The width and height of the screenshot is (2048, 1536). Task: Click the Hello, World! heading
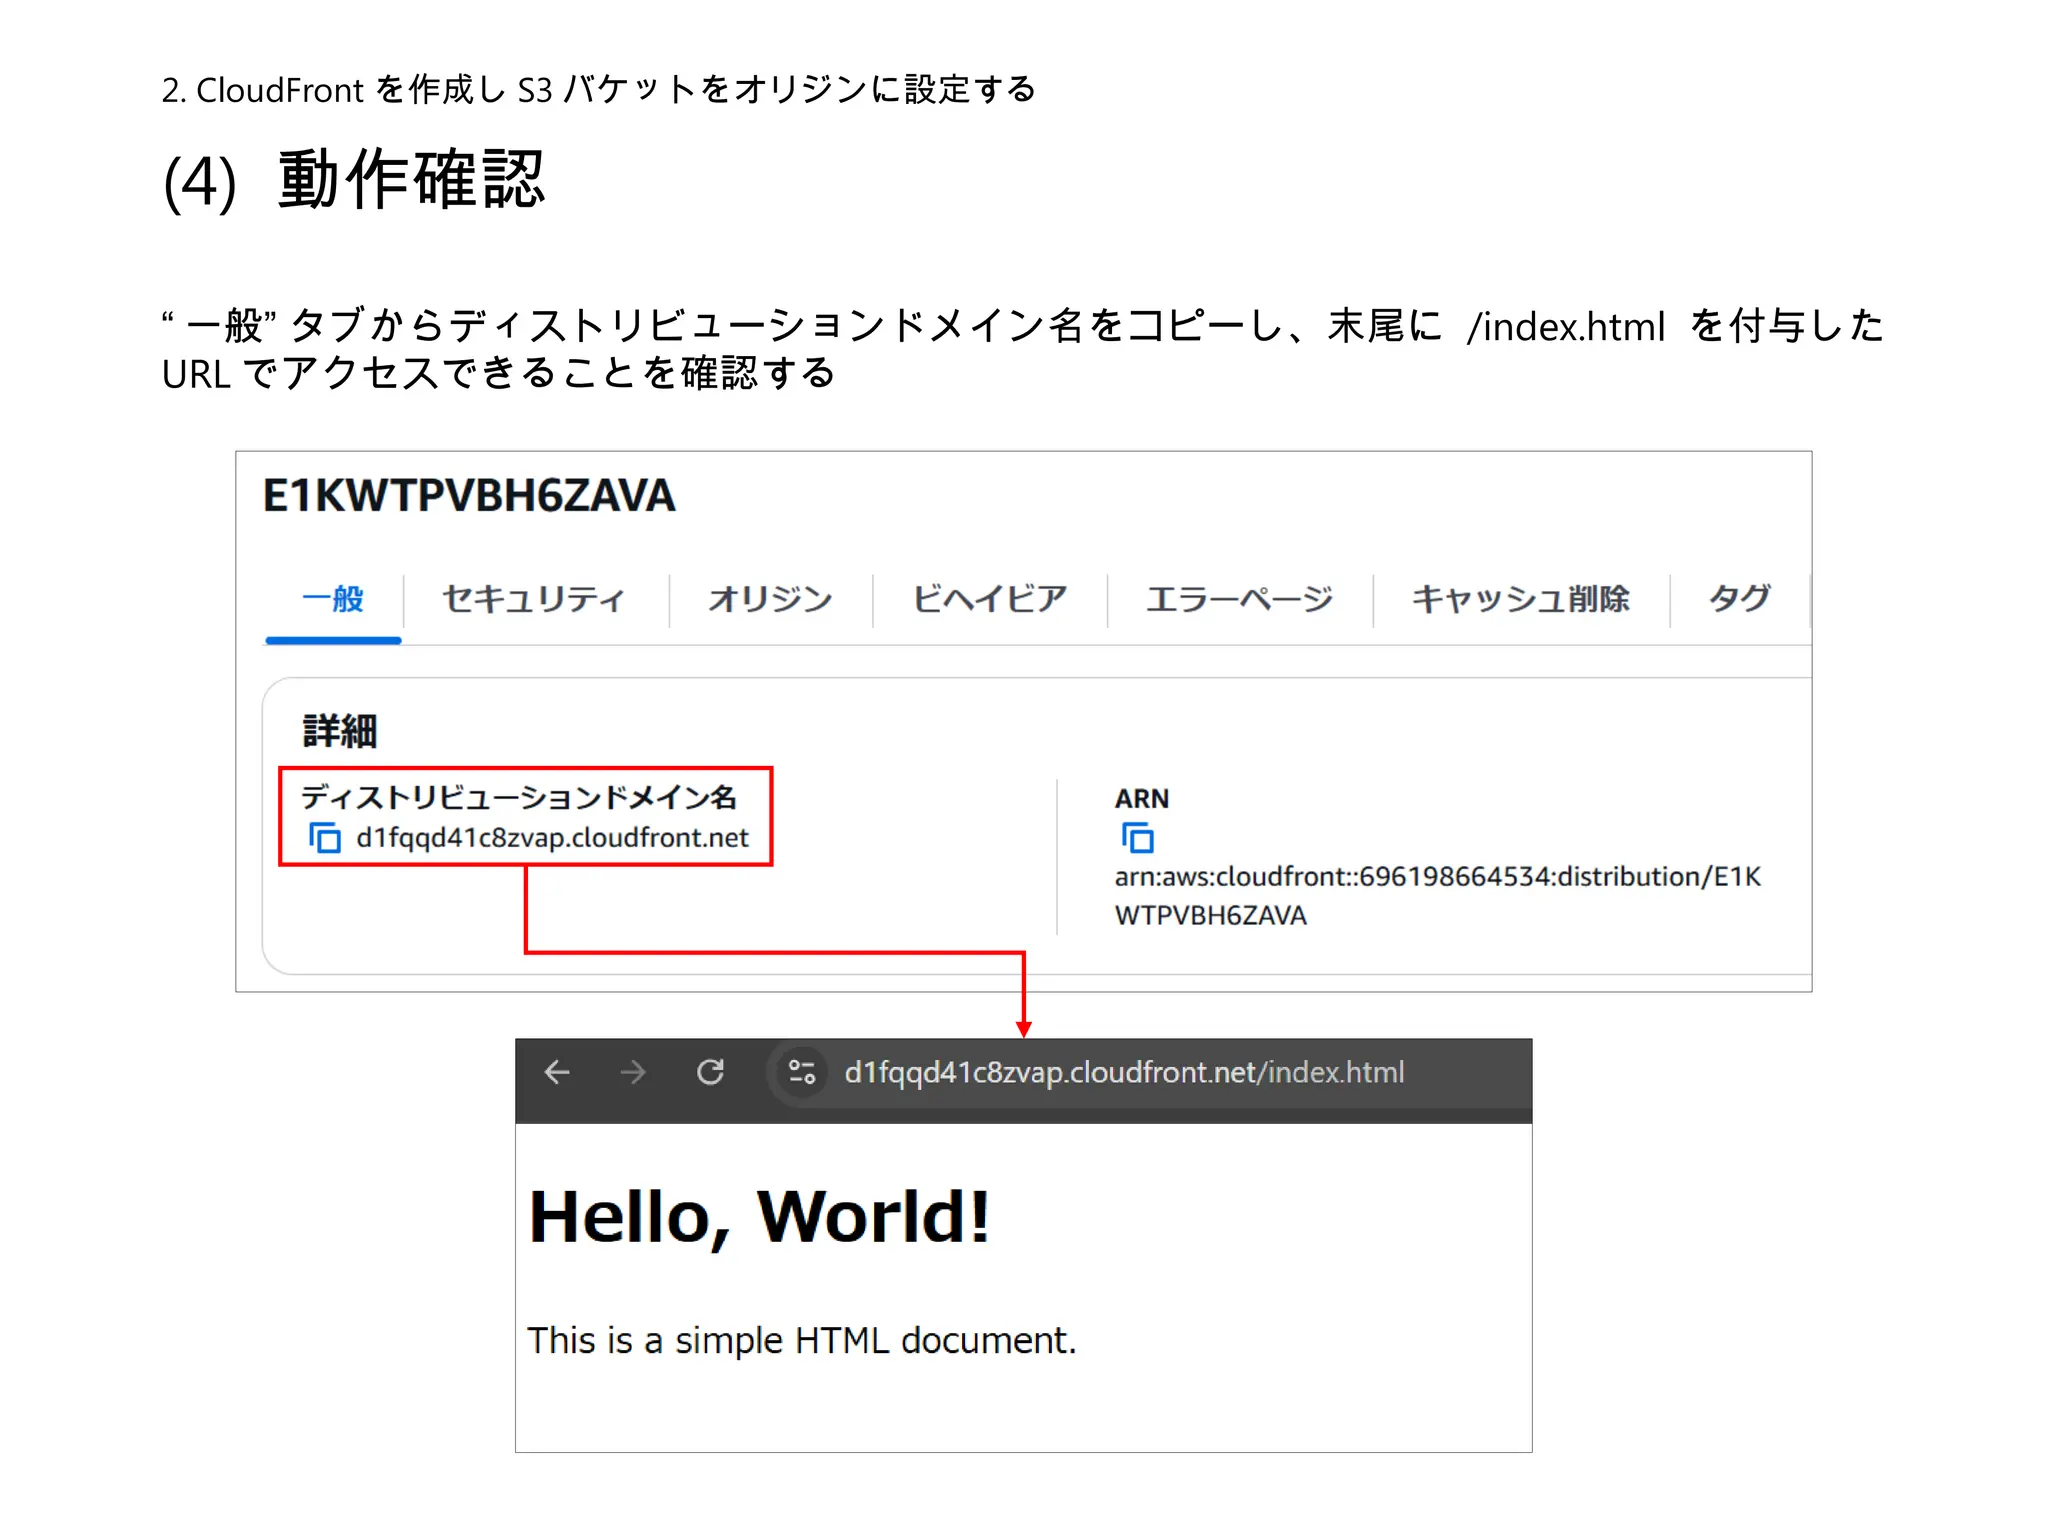[x=759, y=1217]
